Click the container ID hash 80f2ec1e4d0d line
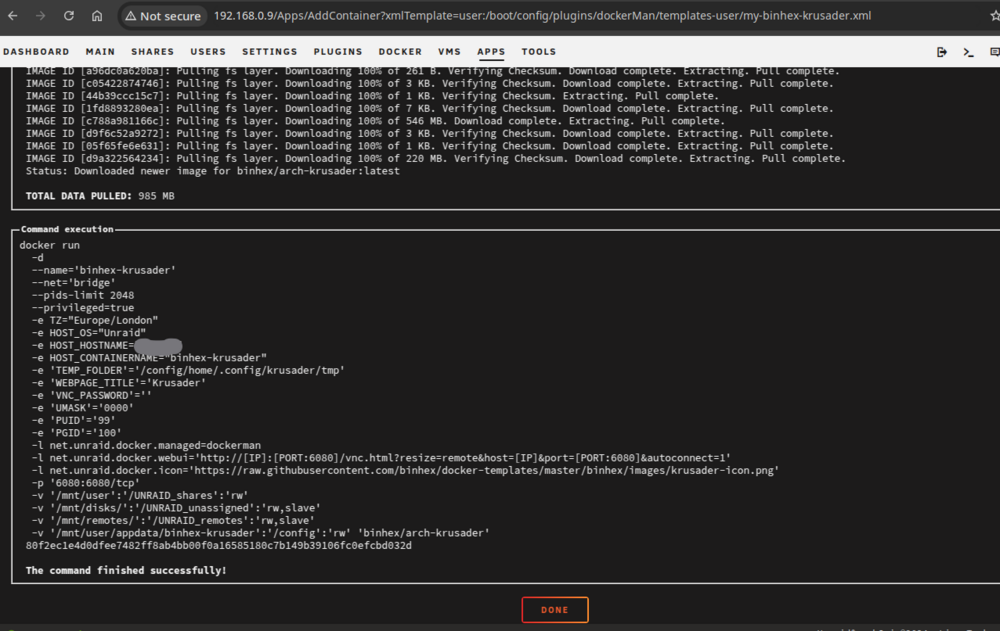1000x631 pixels. point(219,546)
